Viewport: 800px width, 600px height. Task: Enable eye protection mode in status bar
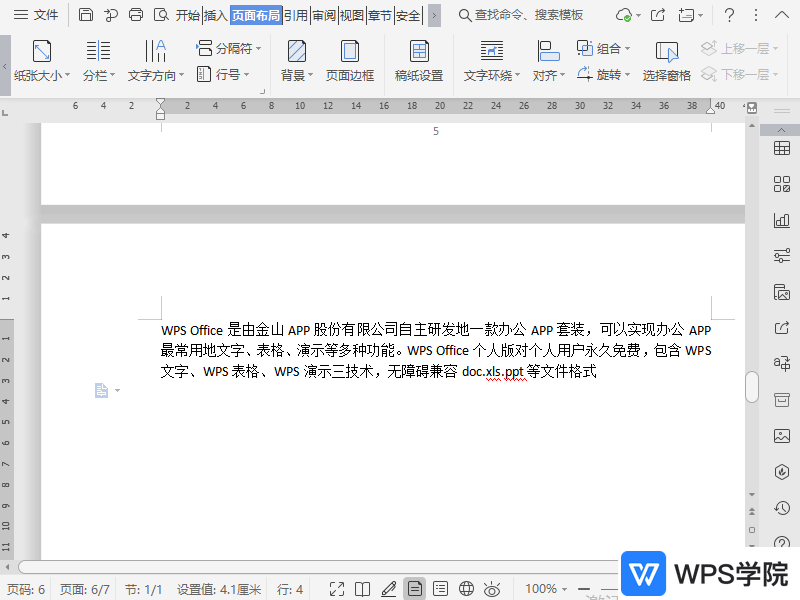tap(491, 589)
